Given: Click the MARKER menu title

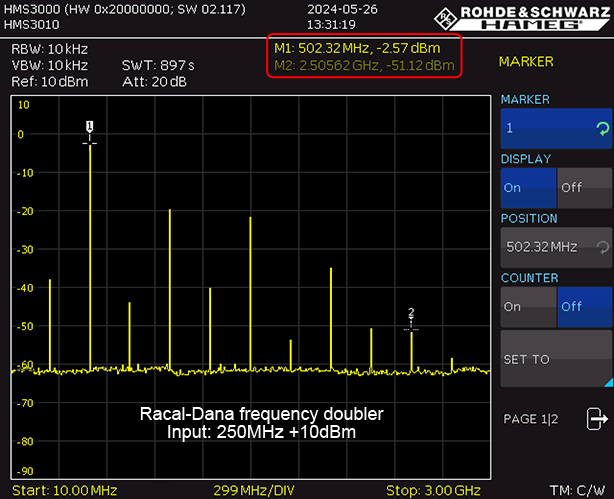Looking at the screenshot, I should (526, 61).
